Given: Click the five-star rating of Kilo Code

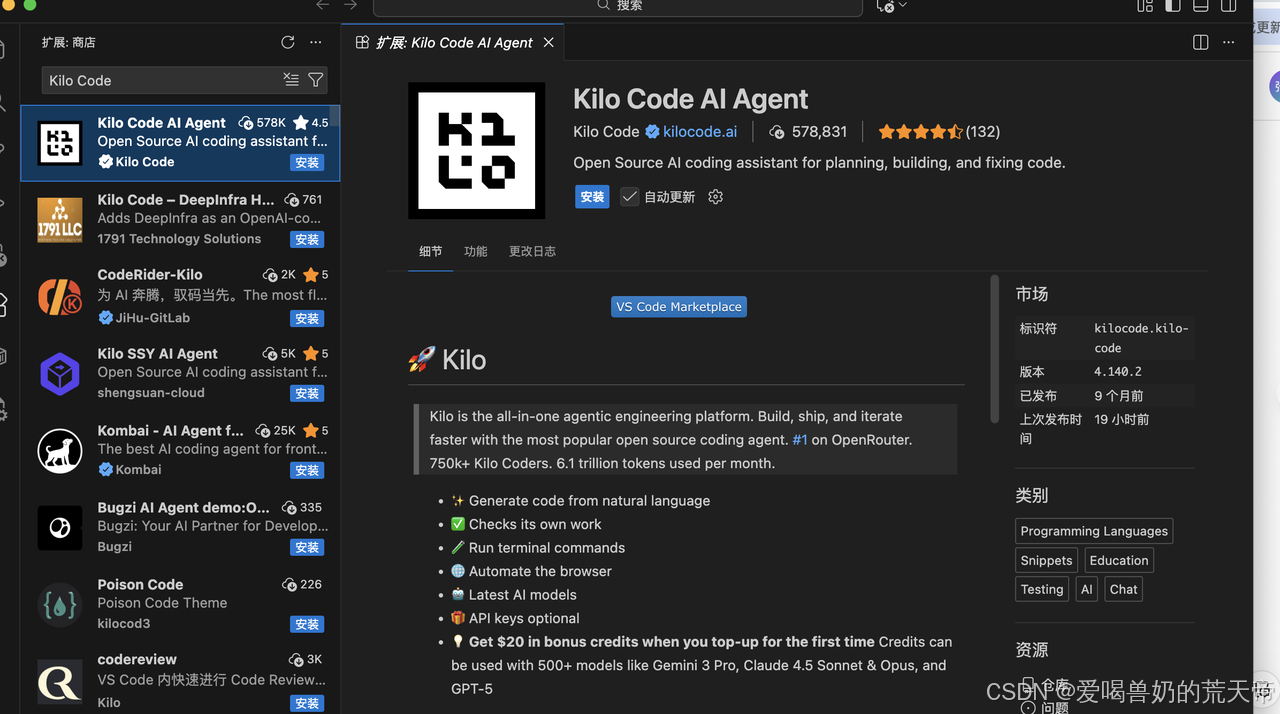Looking at the screenshot, I should click(x=920, y=131).
